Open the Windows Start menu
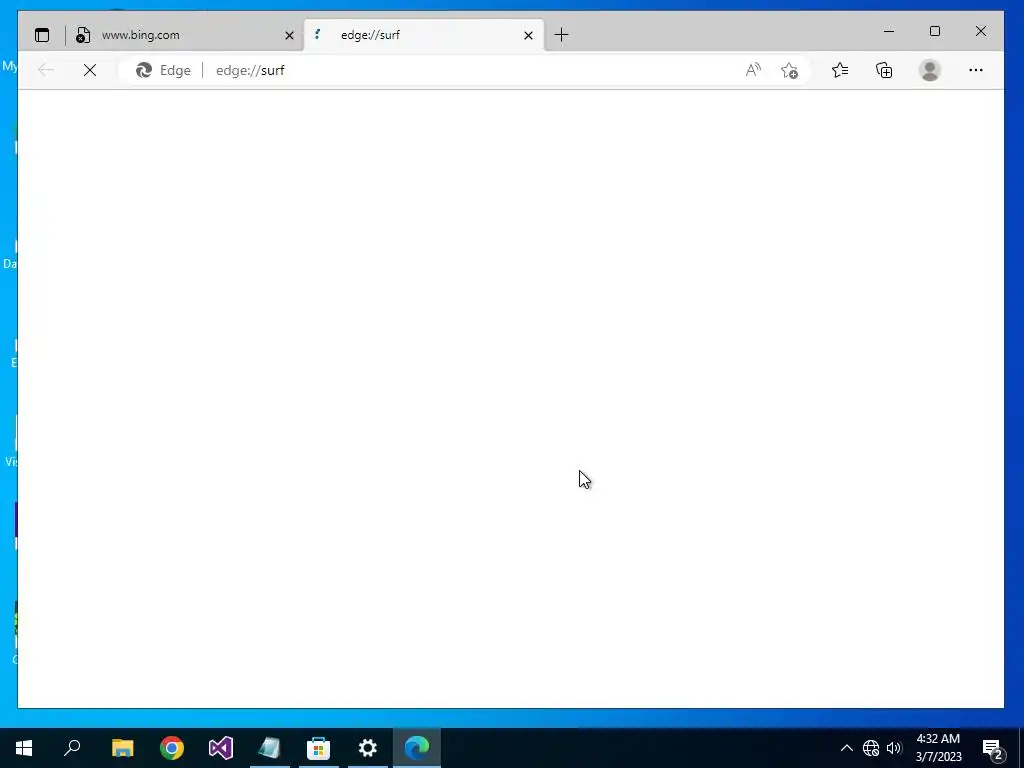This screenshot has width=1024, height=768. (24, 748)
